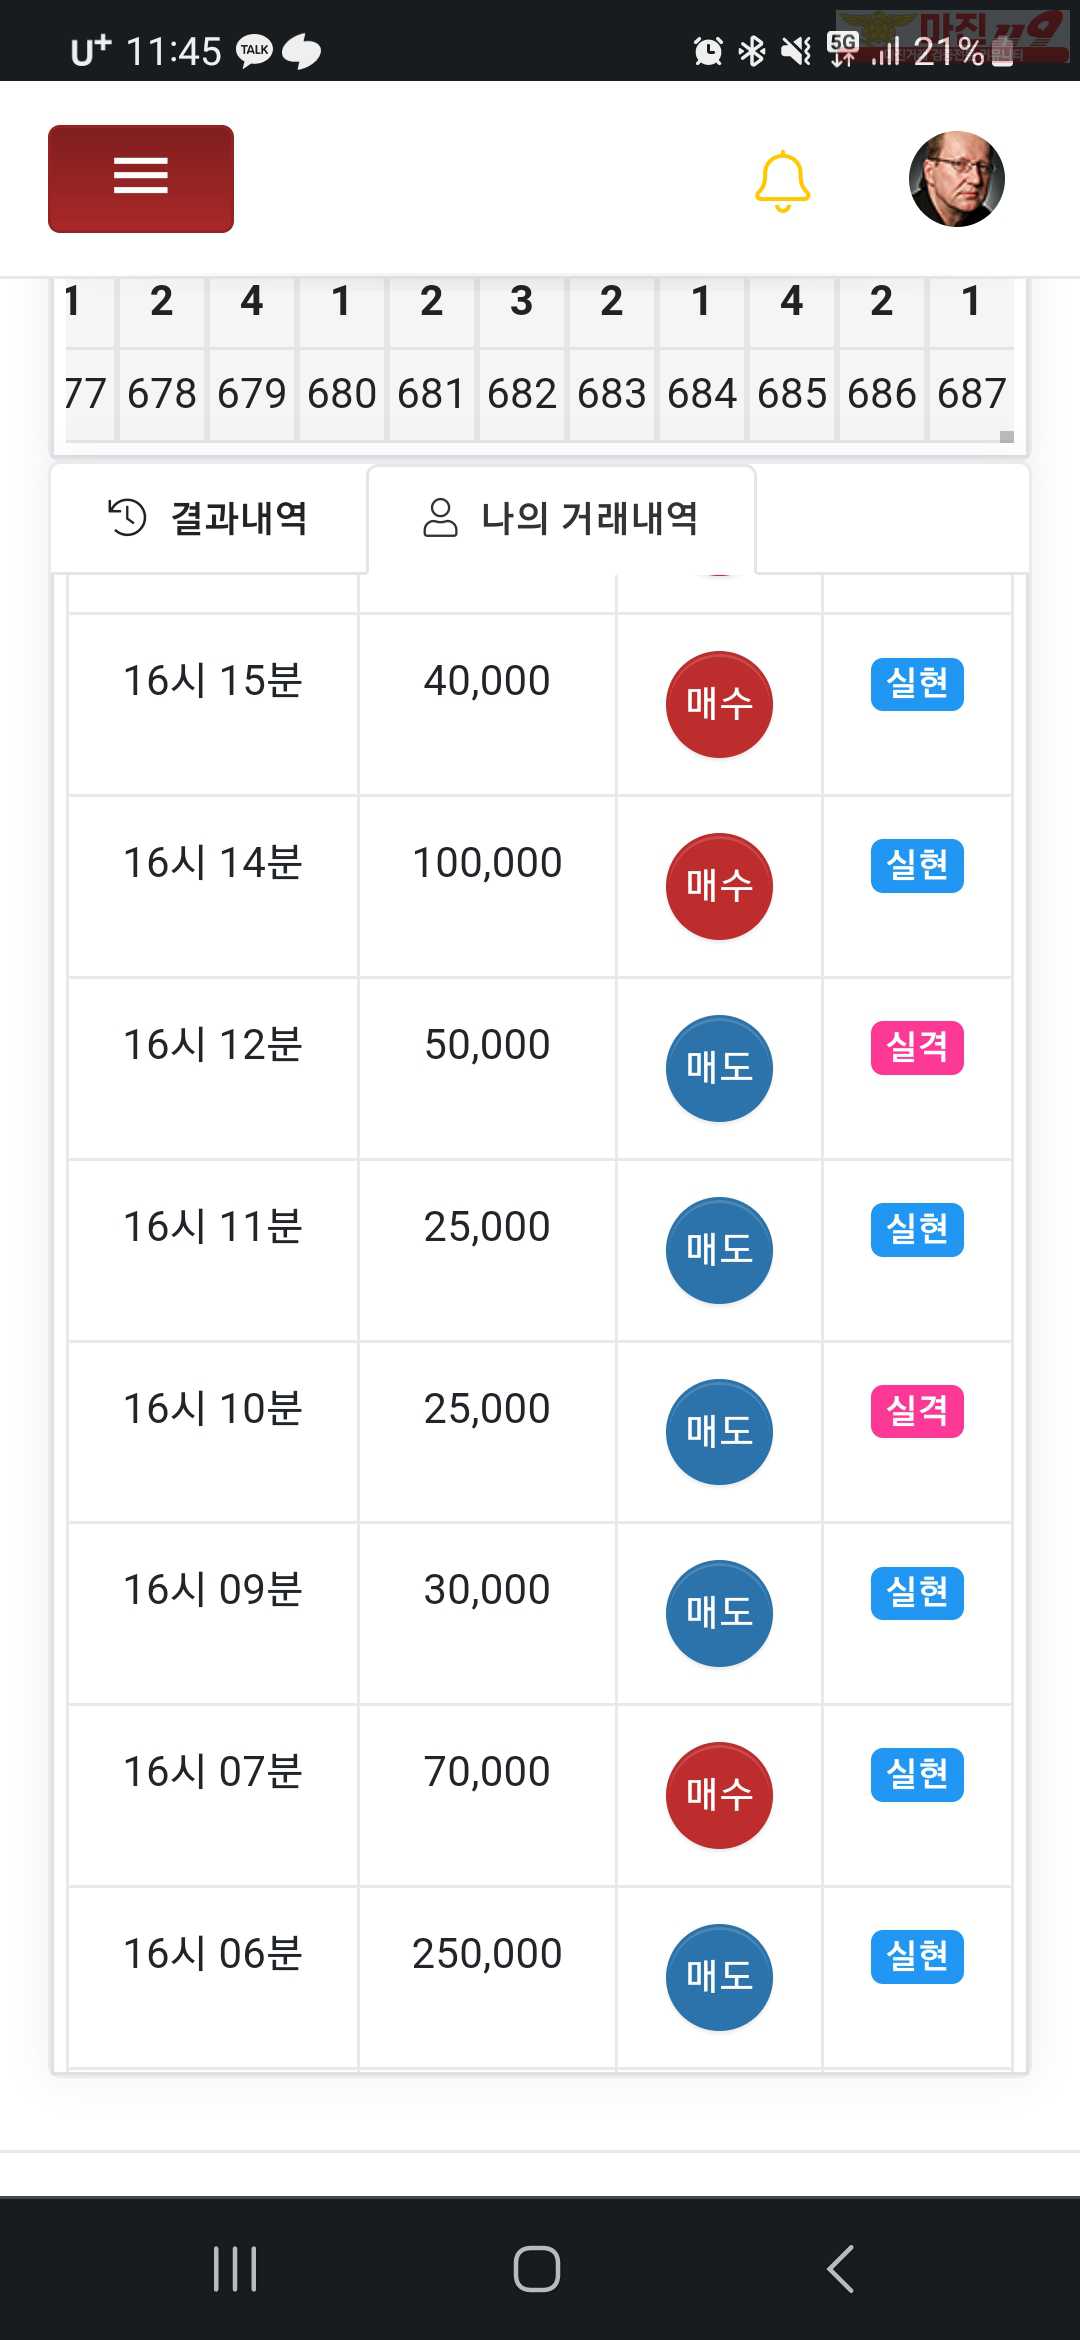Tap the blue 매도 badge at 16시 11분
This screenshot has width=1080, height=2340.
point(719,1250)
